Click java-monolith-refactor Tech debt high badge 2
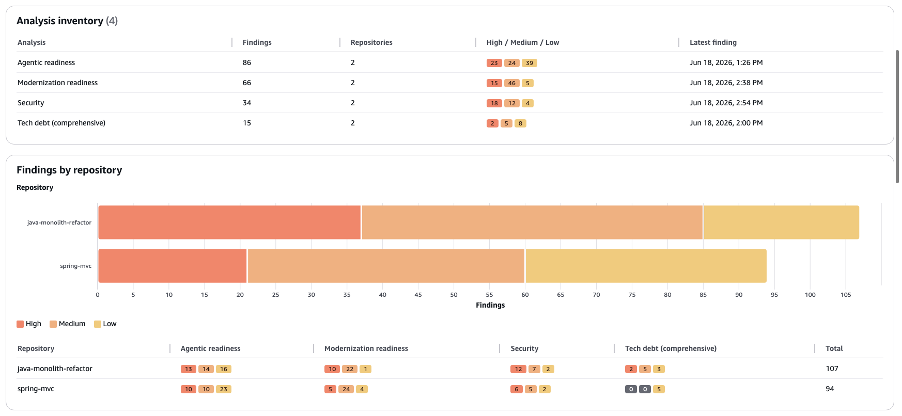This screenshot has height=416, width=902. 631,369
